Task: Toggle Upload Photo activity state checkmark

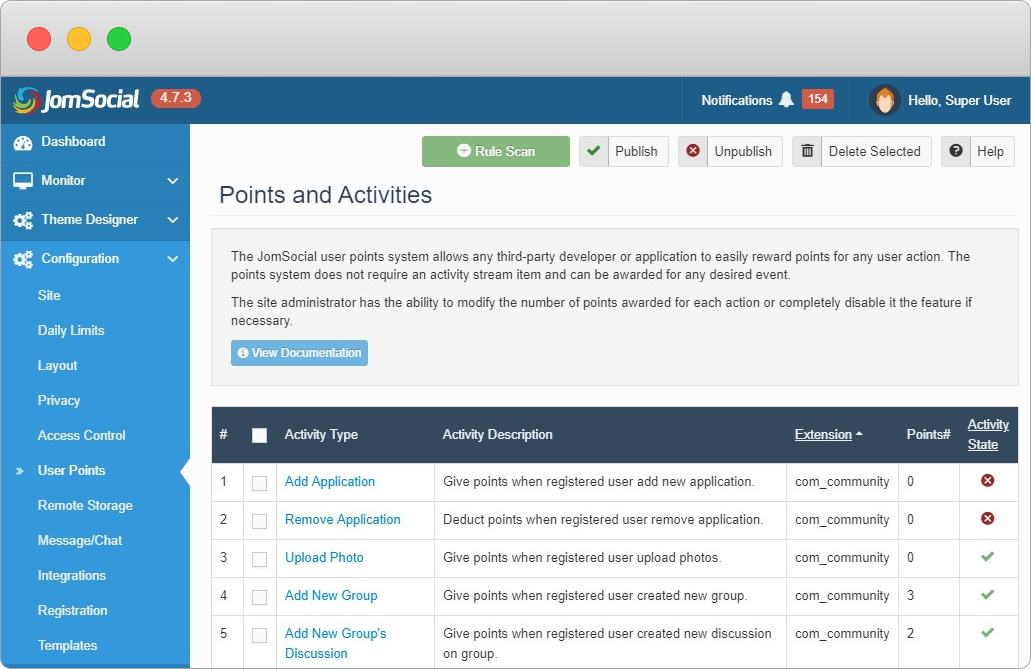Action: [988, 557]
